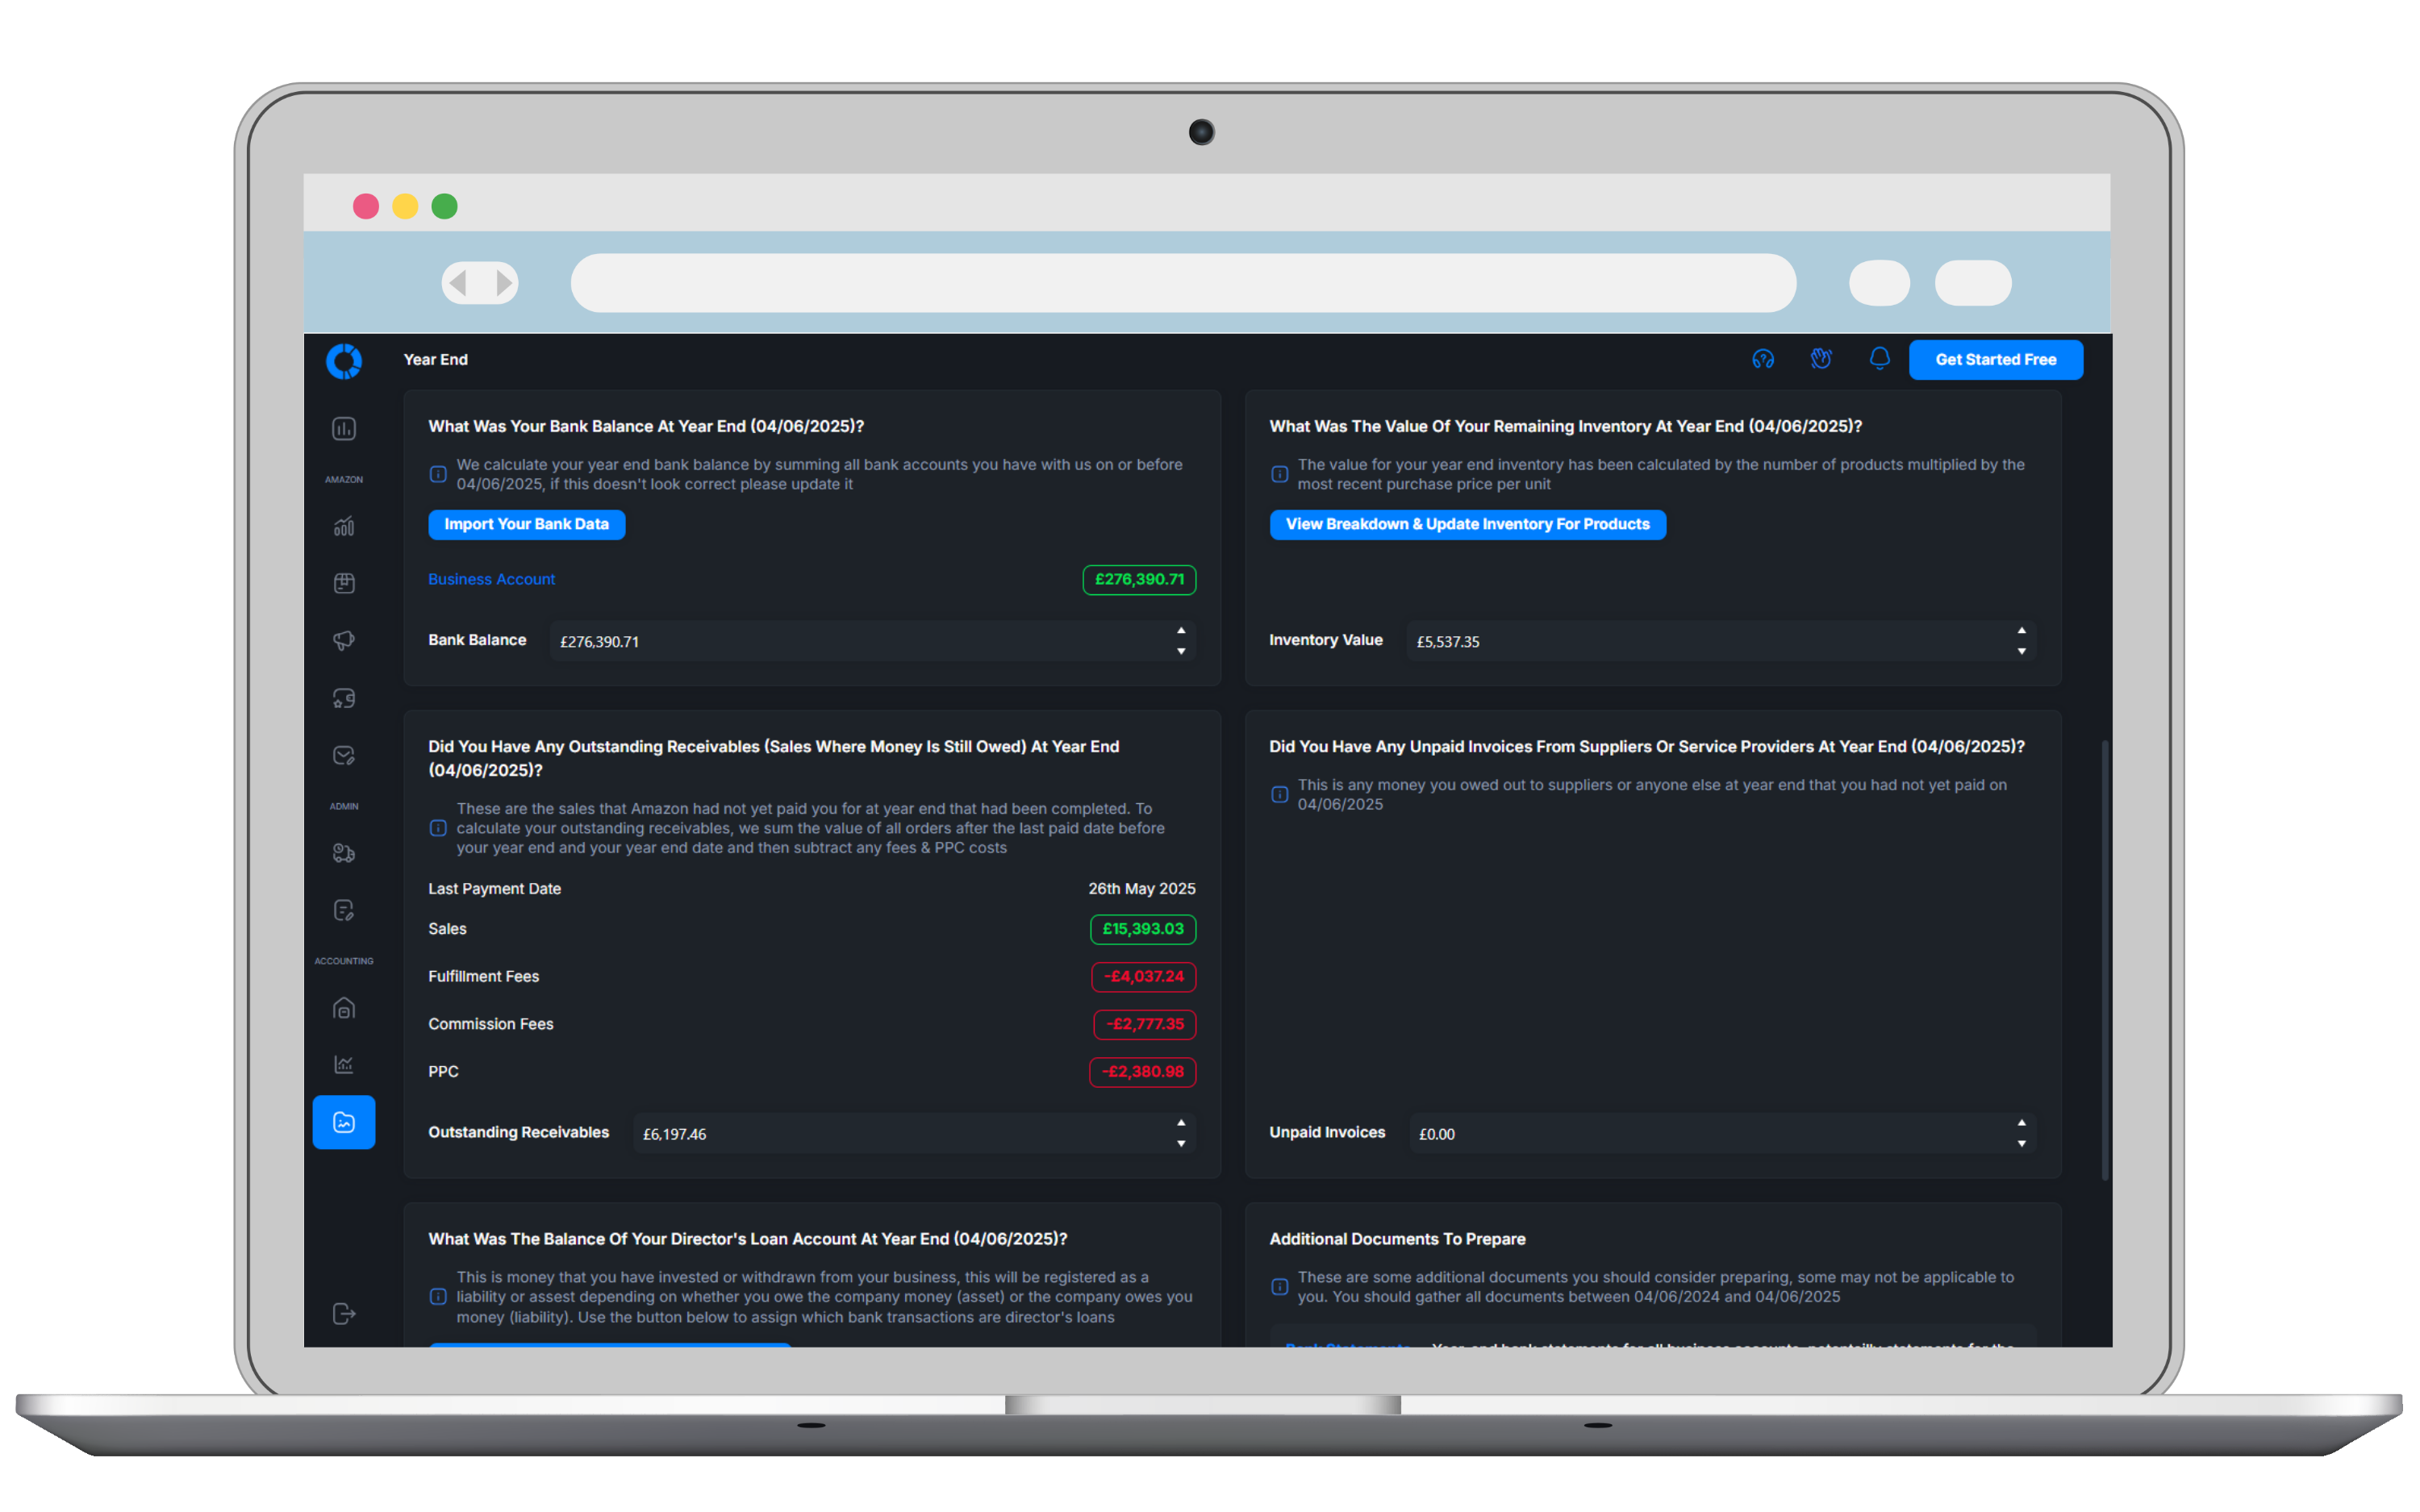Open the email envelope-edit icon in sidebar
This screenshot has height=1512, width=2420.
click(x=344, y=755)
